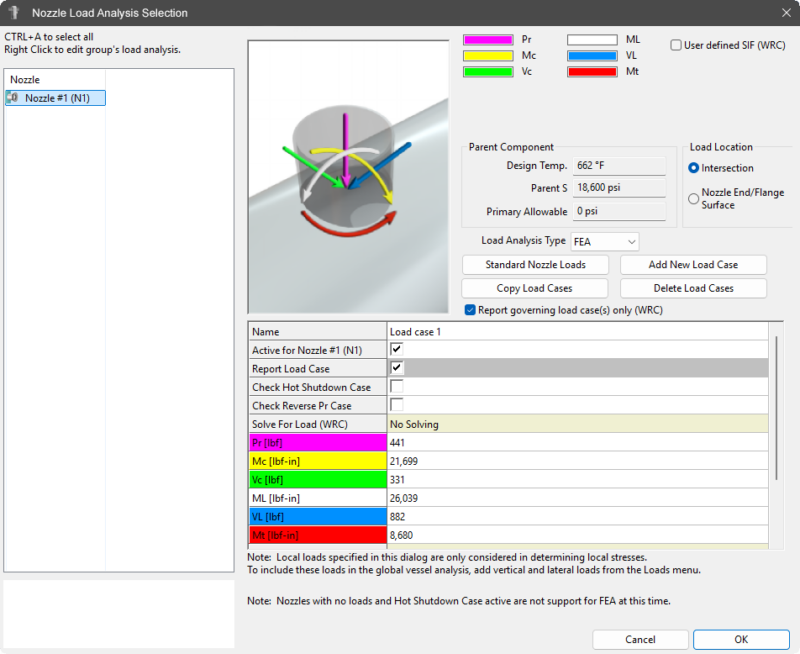Enable Check Hot Shutdown Case
This screenshot has width=800, height=654.
pos(395,387)
